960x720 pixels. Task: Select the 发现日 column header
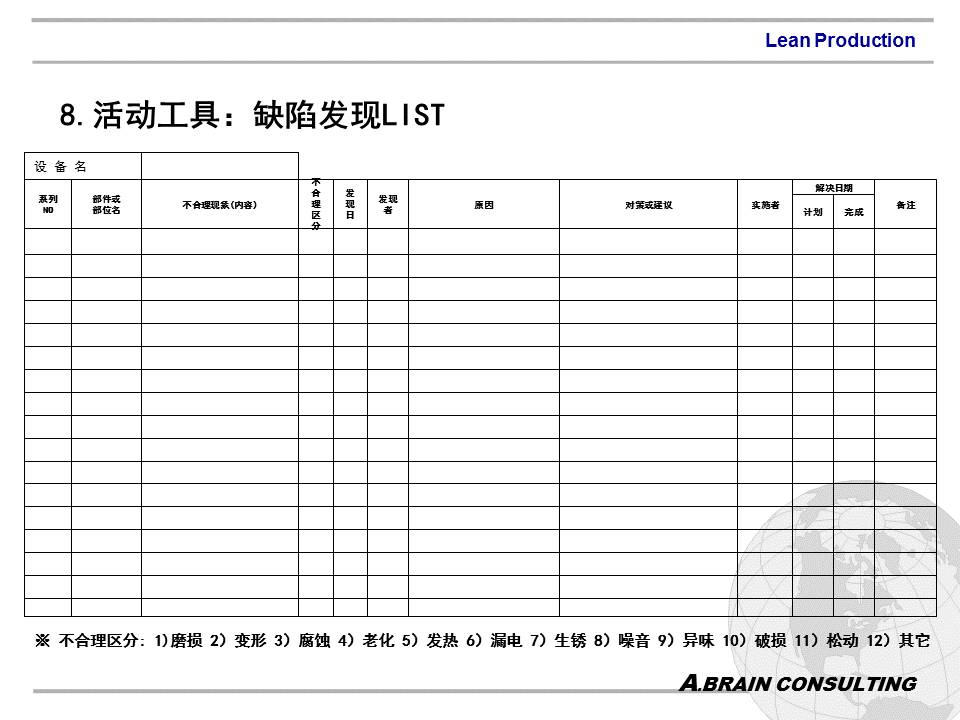point(350,205)
